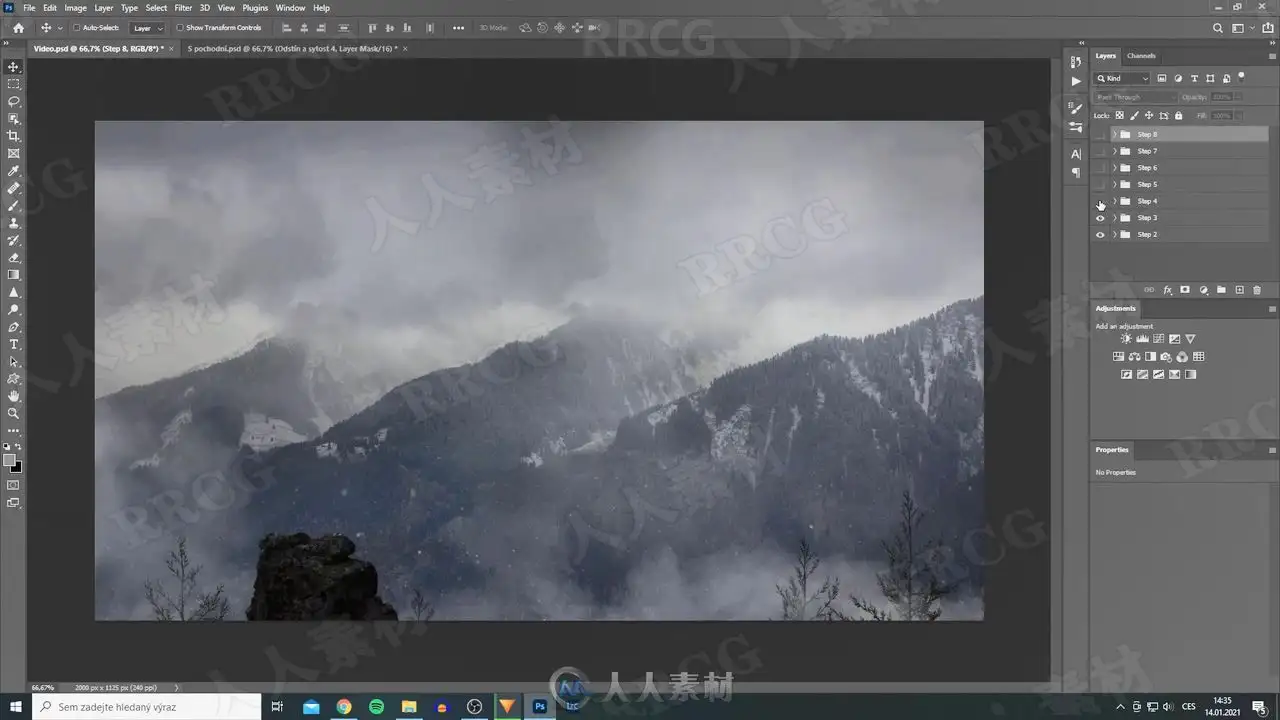Viewport: 1280px width, 720px height.
Task: Open the Brush Settings panel icon
Action: (1076, 108)
